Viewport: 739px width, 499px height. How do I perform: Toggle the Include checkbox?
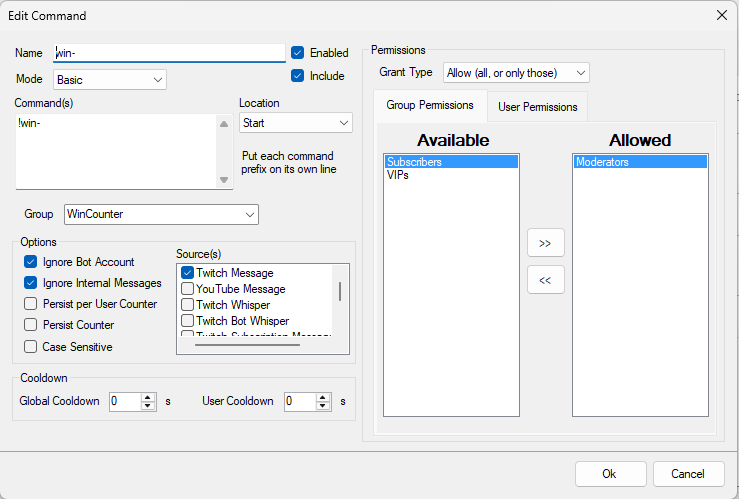[x=297, y=75]
